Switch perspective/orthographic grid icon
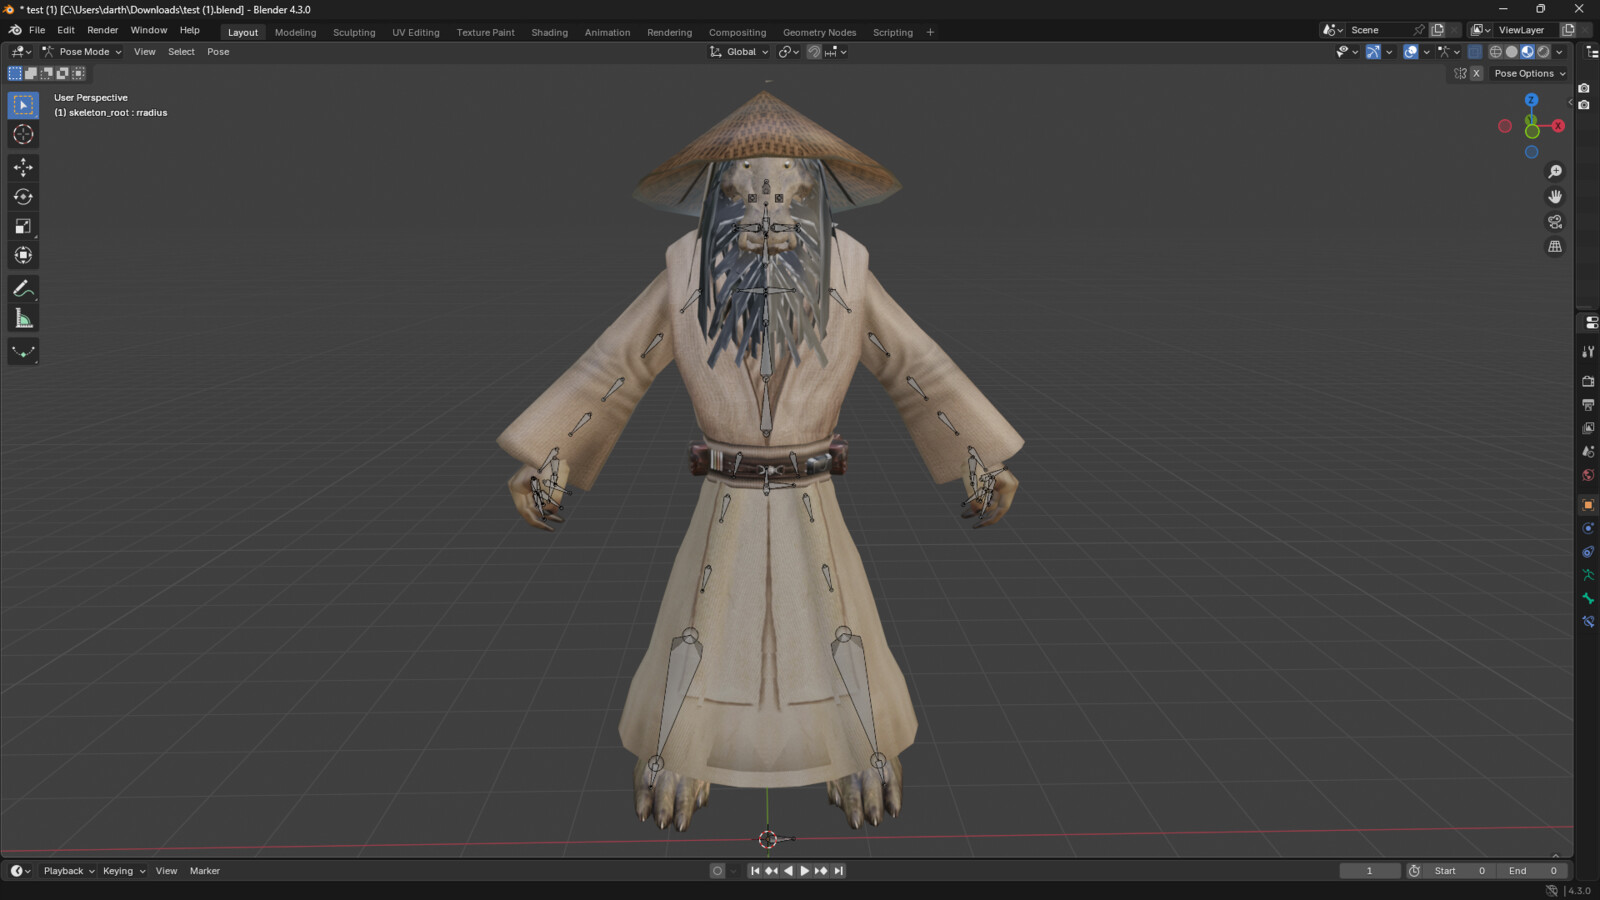Viewport: 1600px width, 900px height. click(1555, 247)
